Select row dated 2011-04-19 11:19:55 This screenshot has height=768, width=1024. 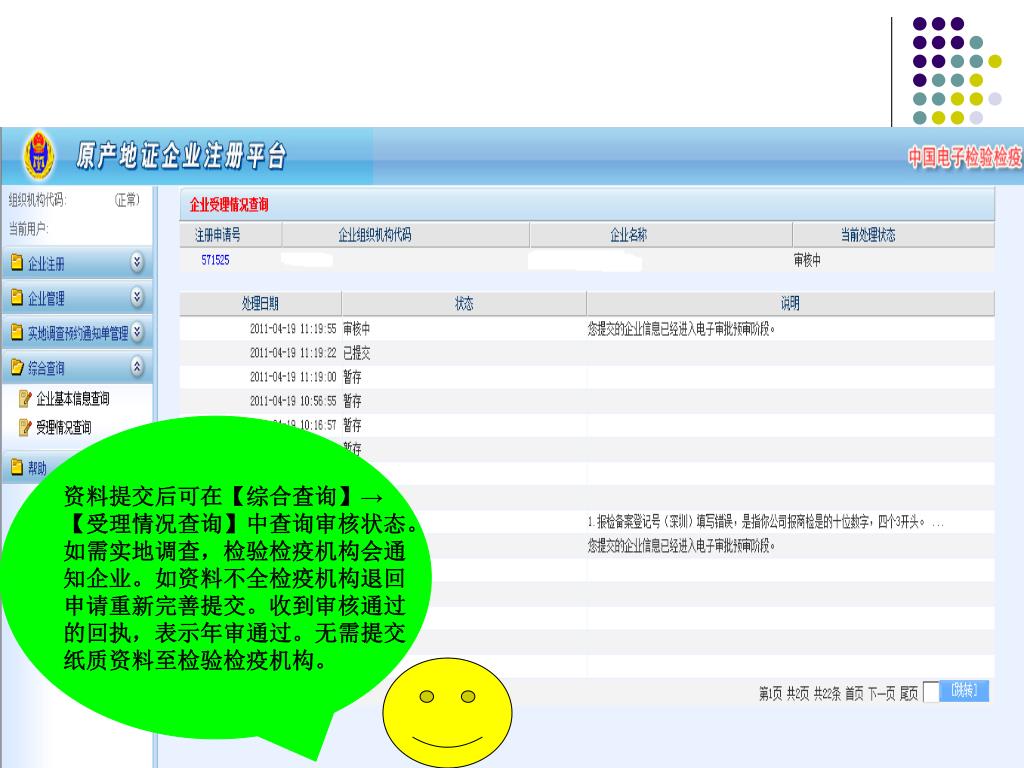coord(587,328)
